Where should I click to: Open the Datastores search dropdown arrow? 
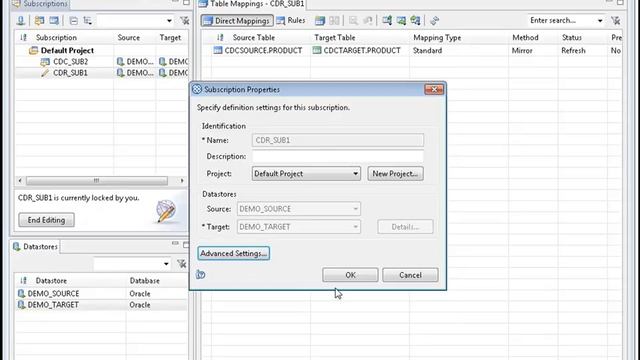(x=166, y=264)
